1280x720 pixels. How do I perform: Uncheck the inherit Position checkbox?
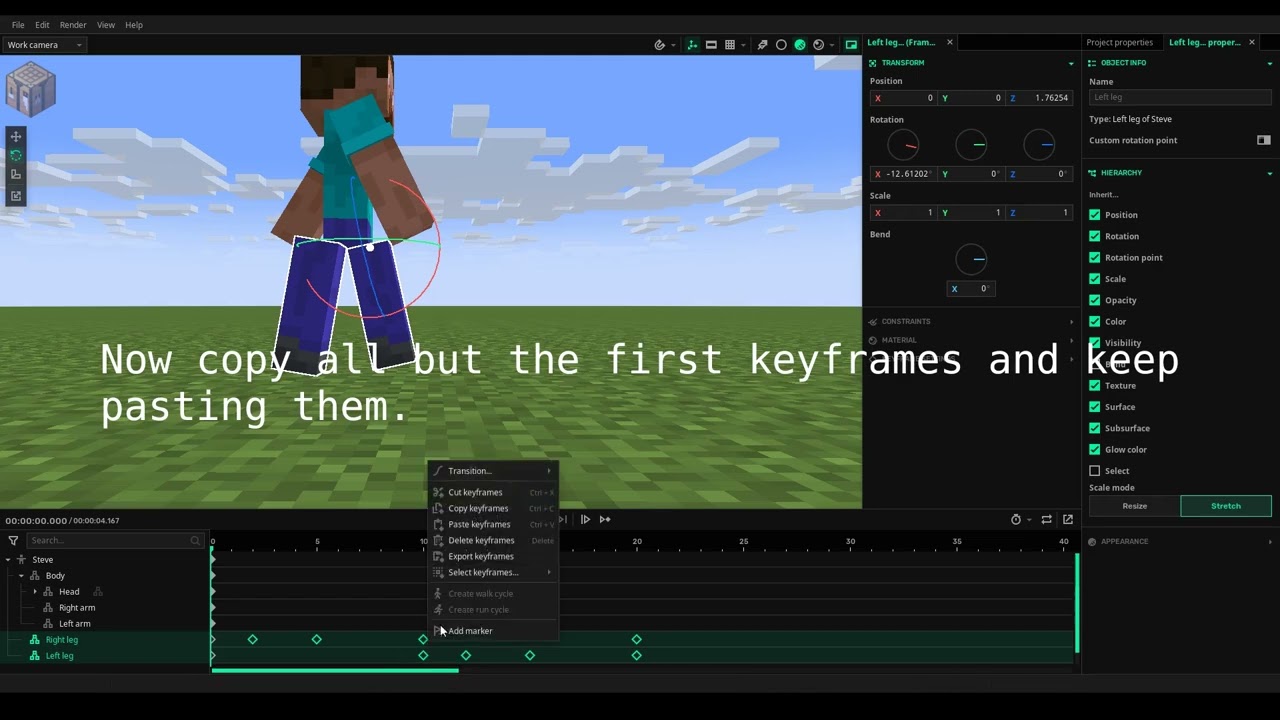tap(1094, 215)
